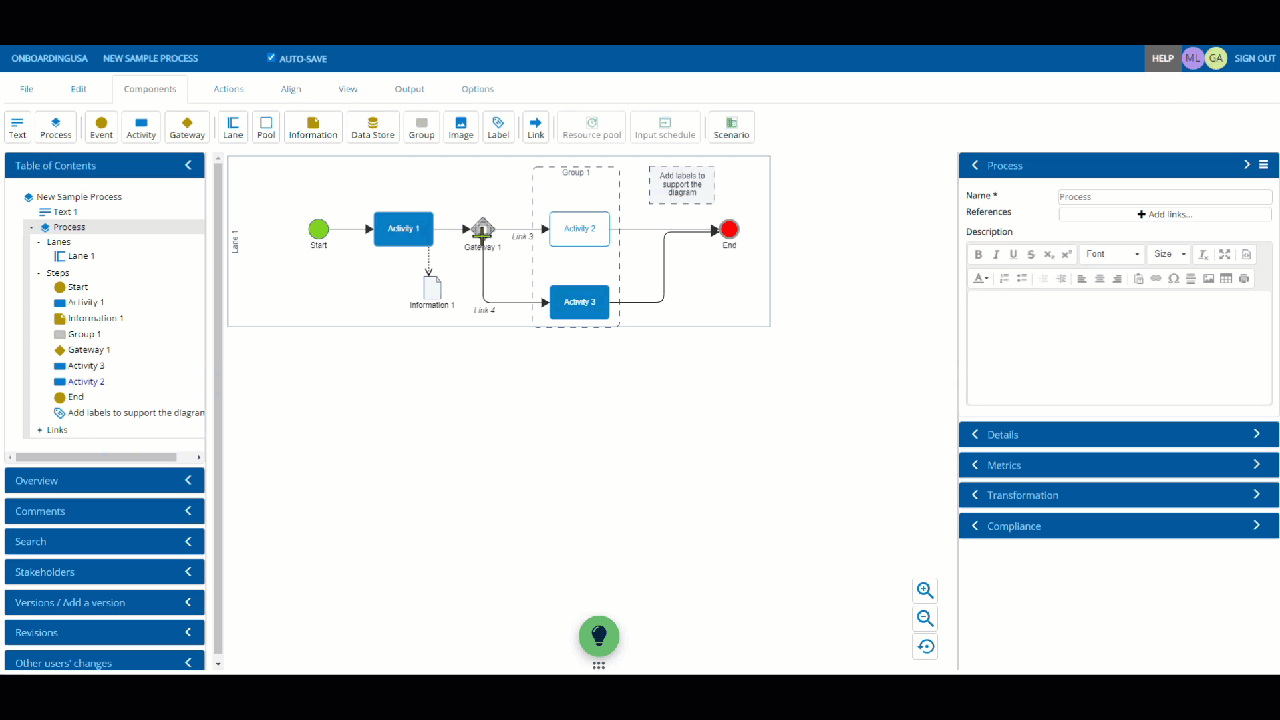Expand the Details panel

click(x=1118, y=435)
